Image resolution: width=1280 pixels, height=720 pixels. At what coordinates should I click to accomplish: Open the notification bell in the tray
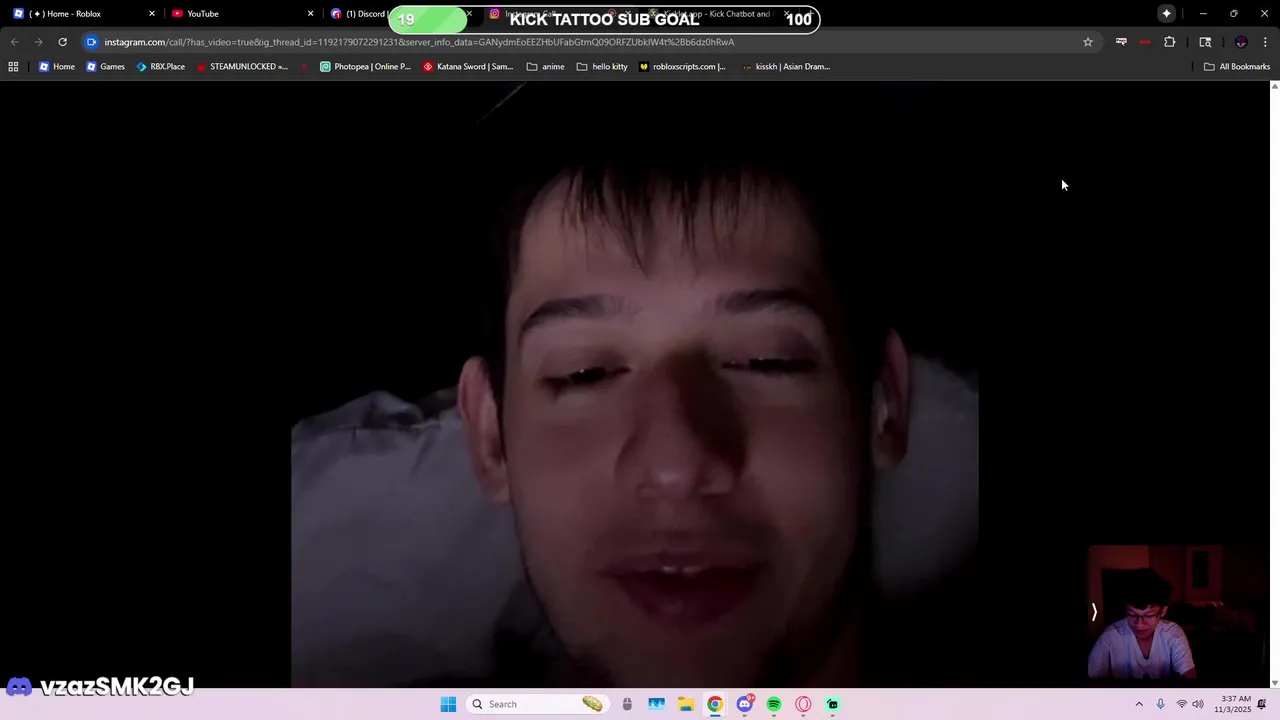tap(1263, 704)
